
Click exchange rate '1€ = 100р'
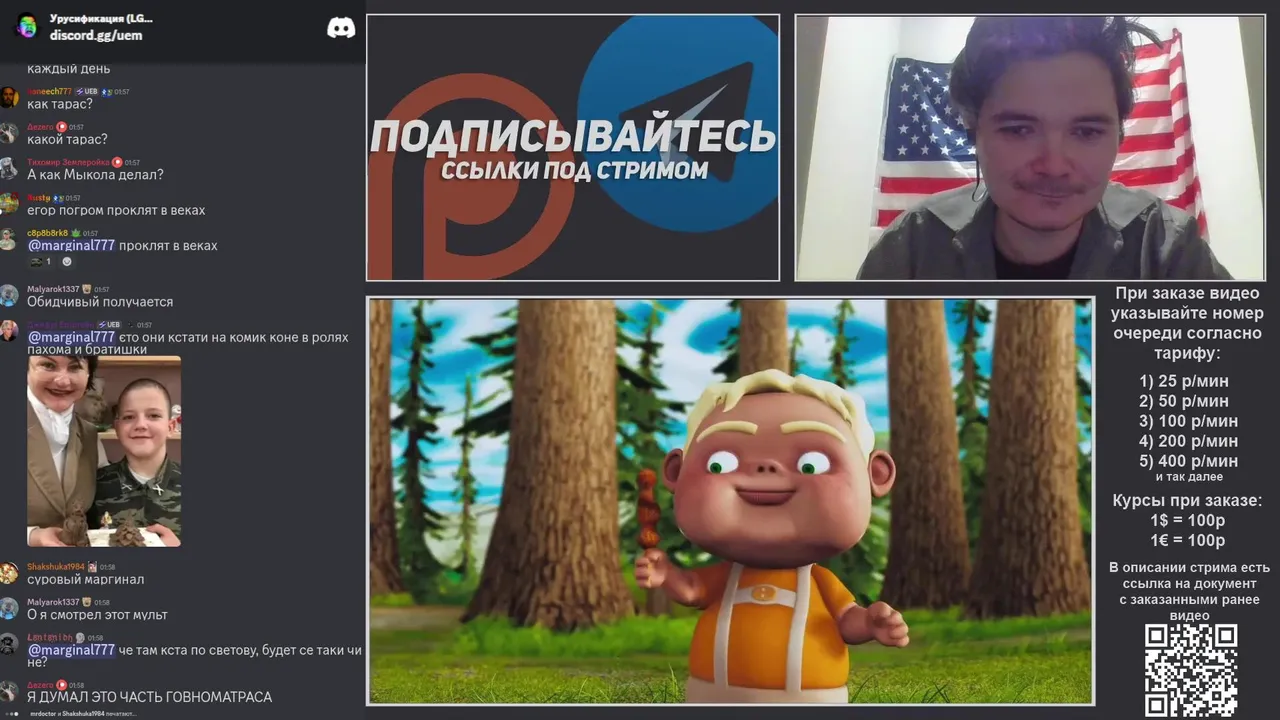[x=1188, y=541]
